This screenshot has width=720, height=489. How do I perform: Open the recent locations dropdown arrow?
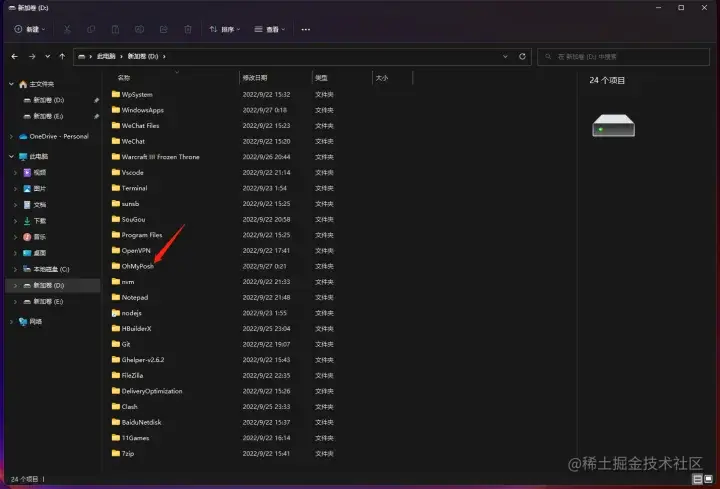(x=47, y=56)
